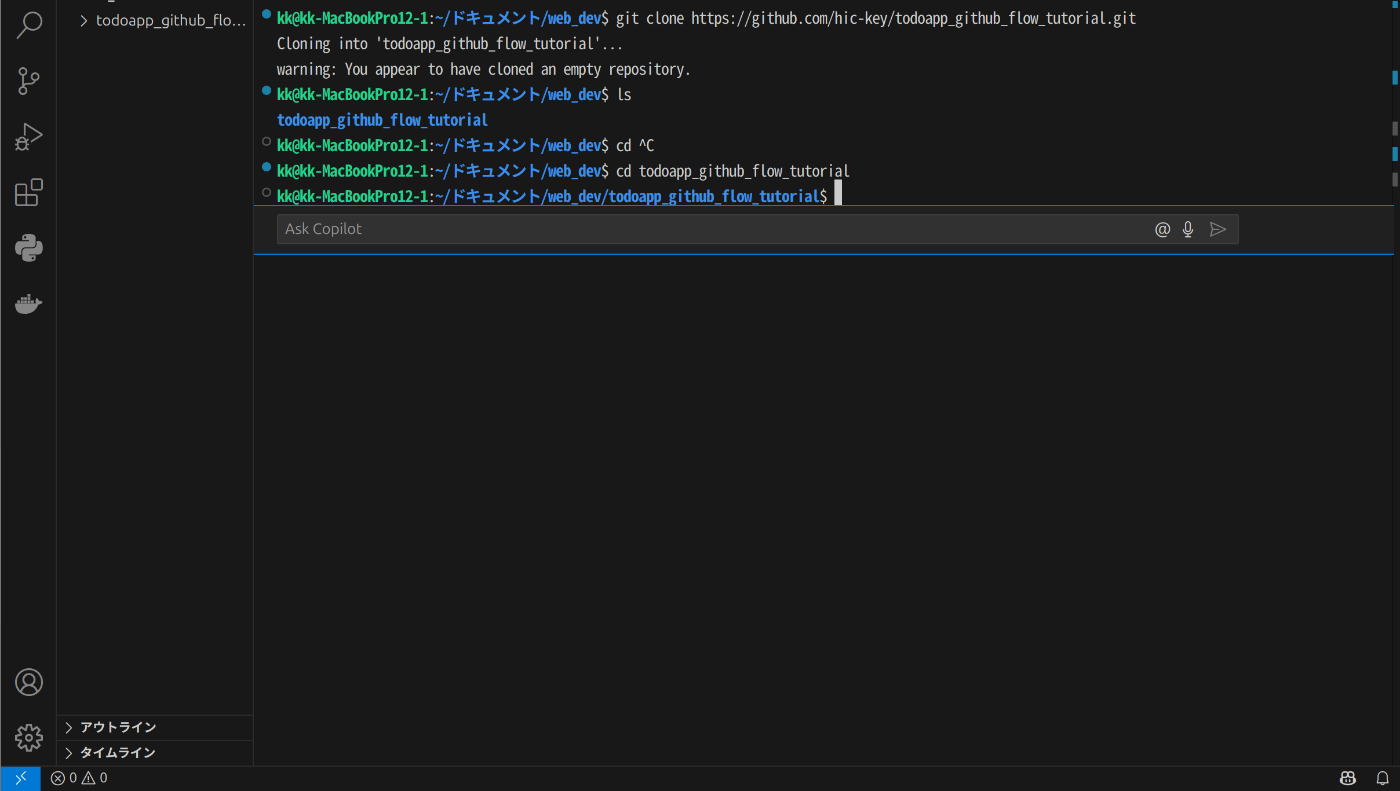Open the Search view in activity bar
The height and width of the screenshot is (791, 1400).
[29, 25]
